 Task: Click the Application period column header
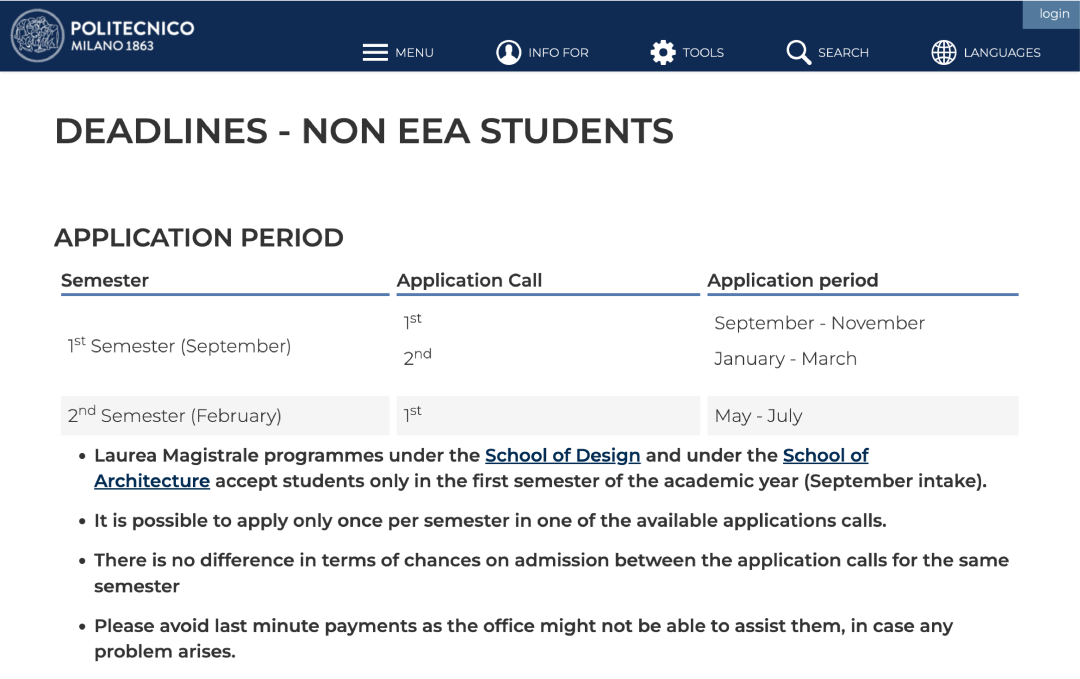[792, 281]
